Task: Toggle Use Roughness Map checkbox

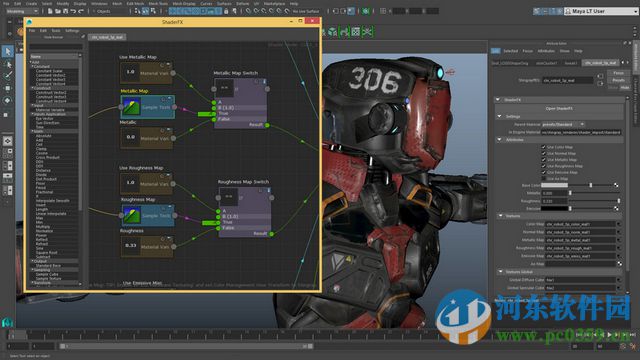Action: click(x=543, y=166)
